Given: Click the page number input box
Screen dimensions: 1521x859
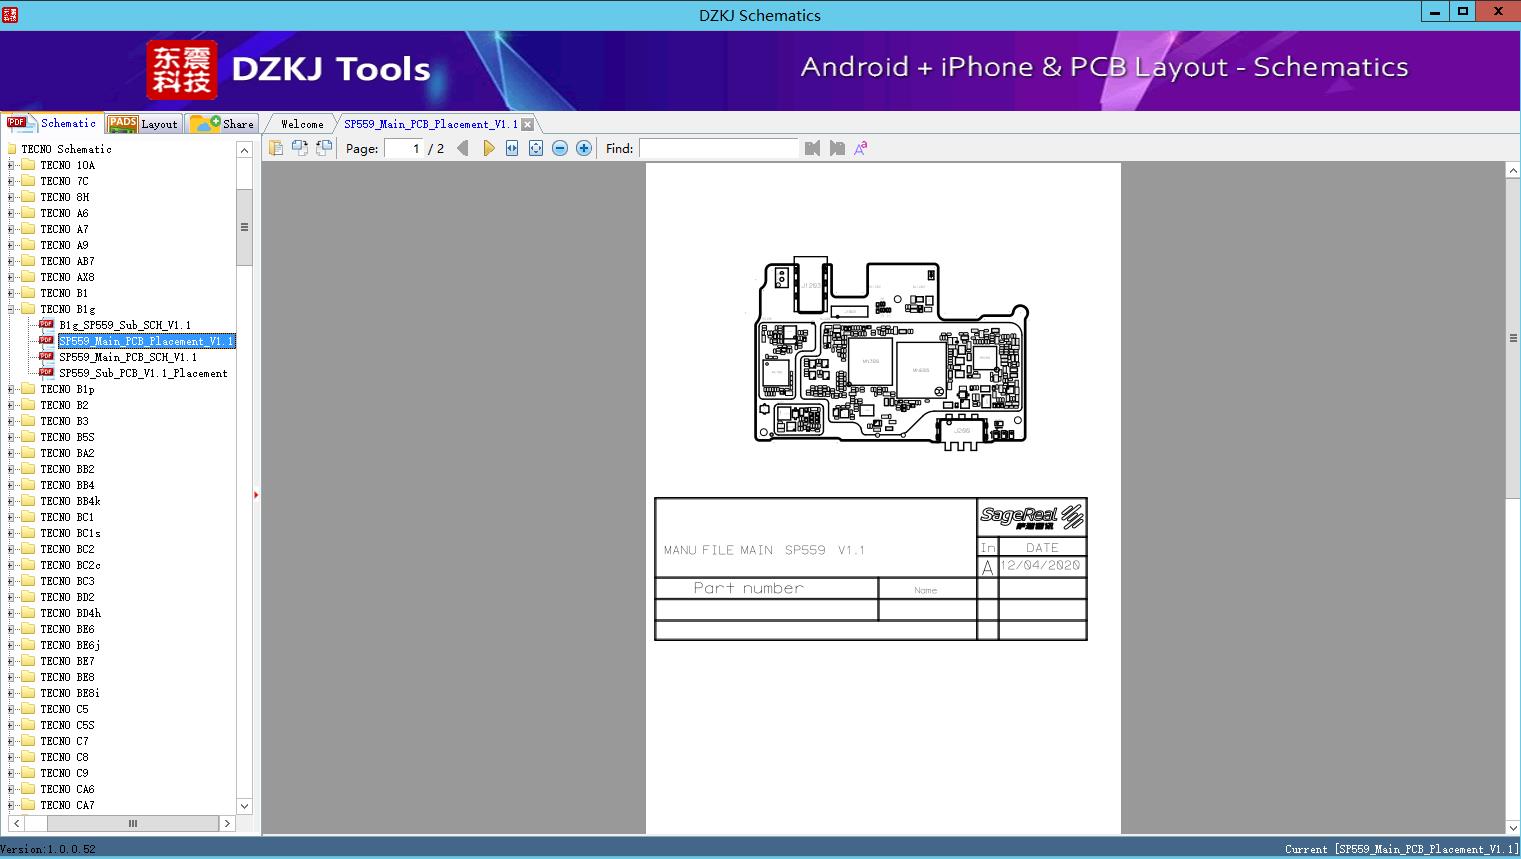Looking at the screenshot, I should (404, 148).
